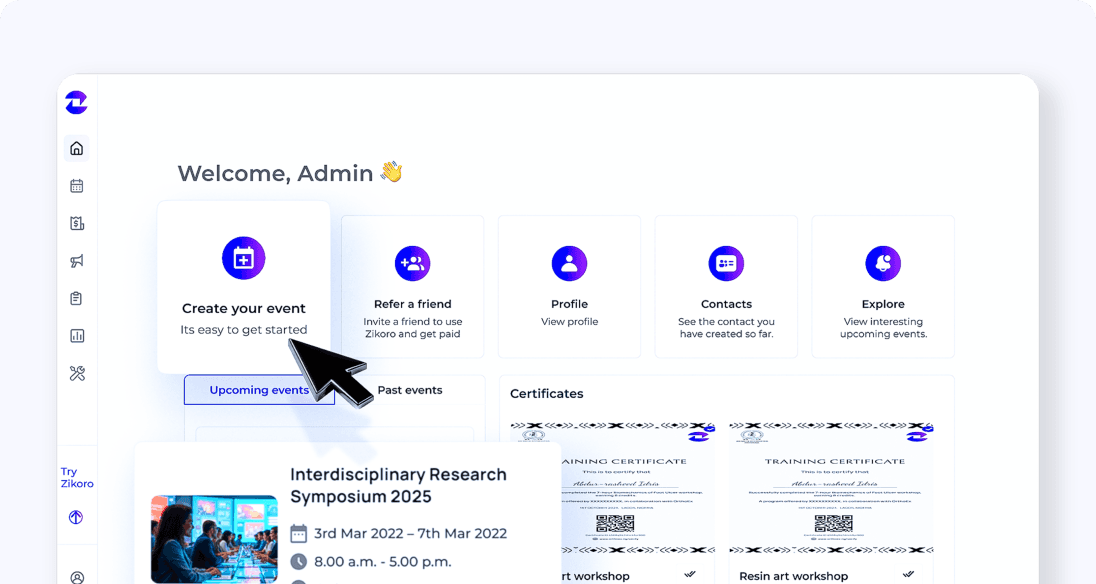Open the megaphone marketing sidebar icon
This screenshot has height=584, width=1096.
(x=77, y=261)
